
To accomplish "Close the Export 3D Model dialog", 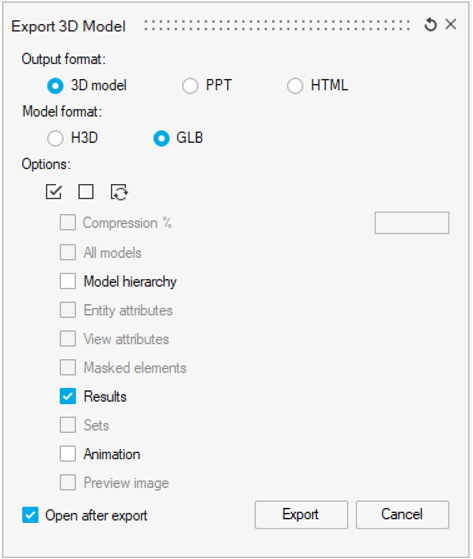I will click(x=451, y=24).
